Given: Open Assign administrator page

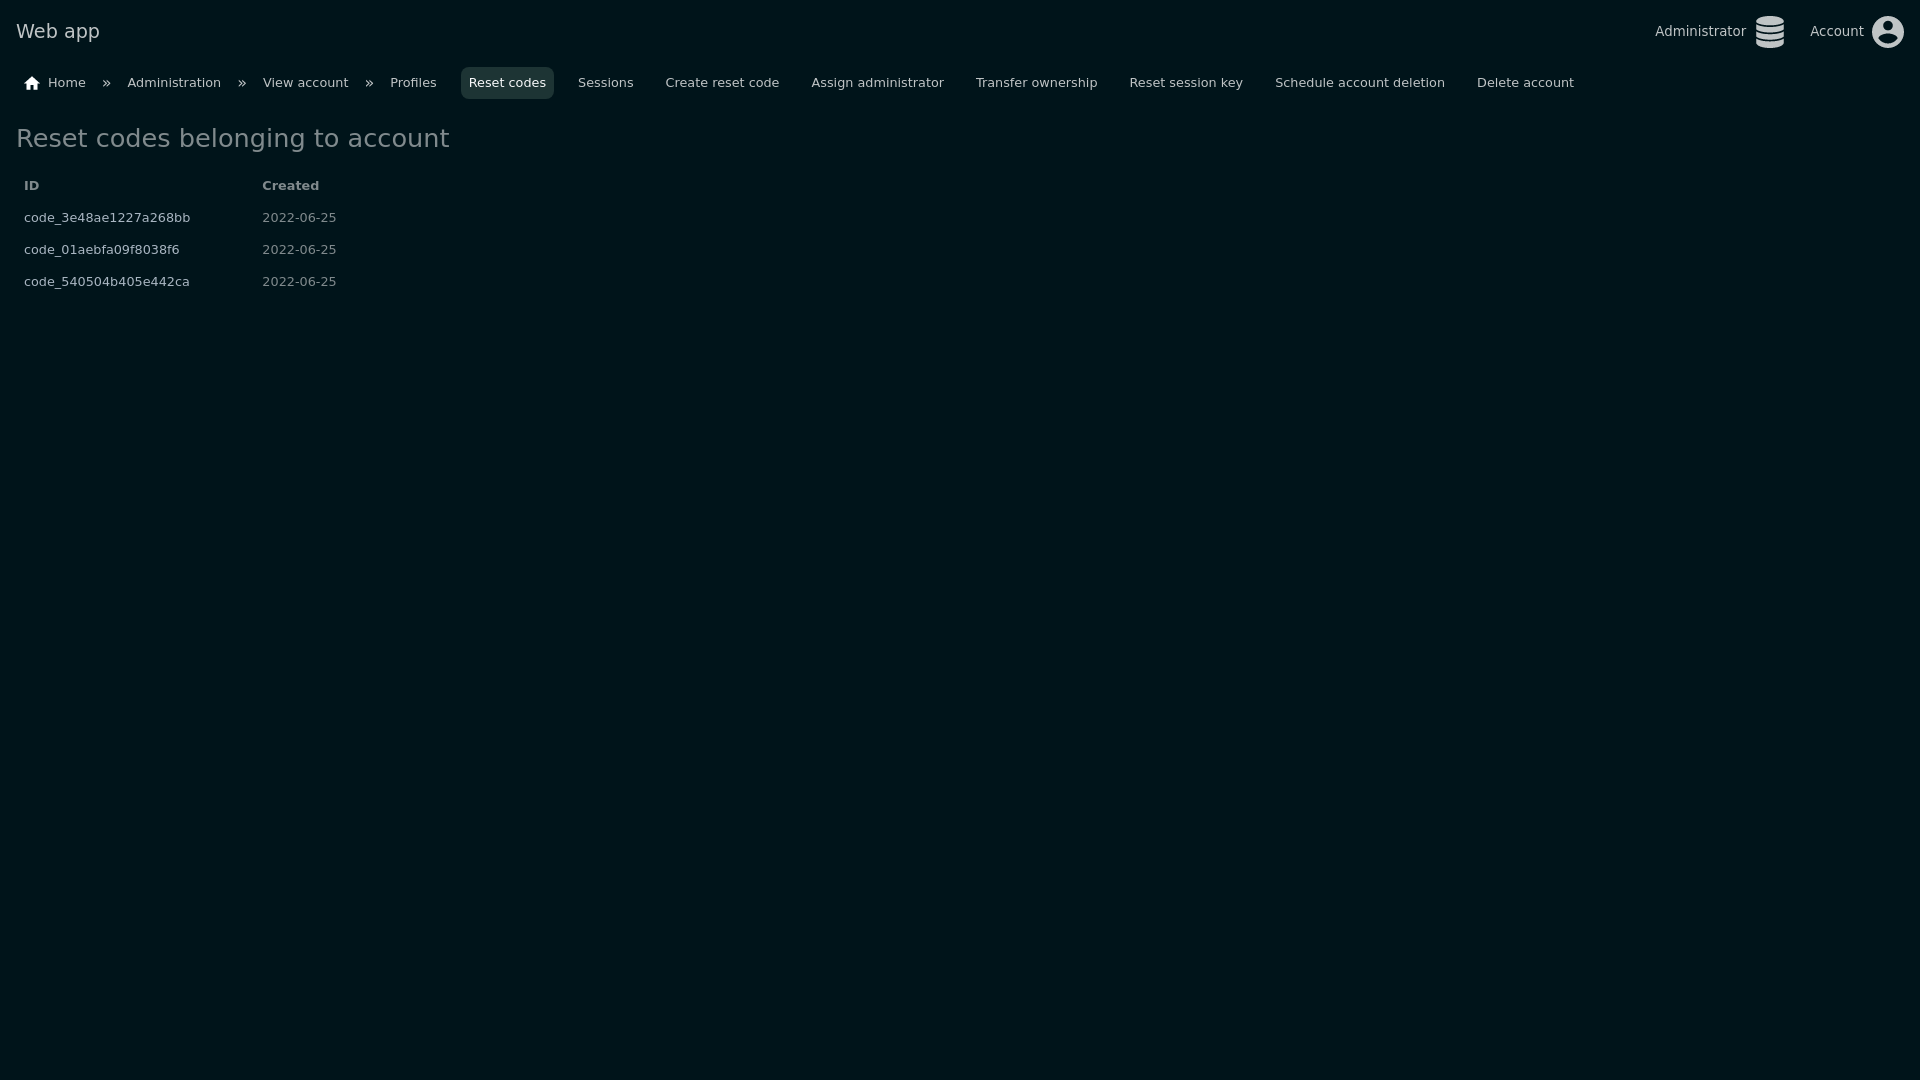Looking at the screenshot, I should pyautogui.click(x=877, y=83).
